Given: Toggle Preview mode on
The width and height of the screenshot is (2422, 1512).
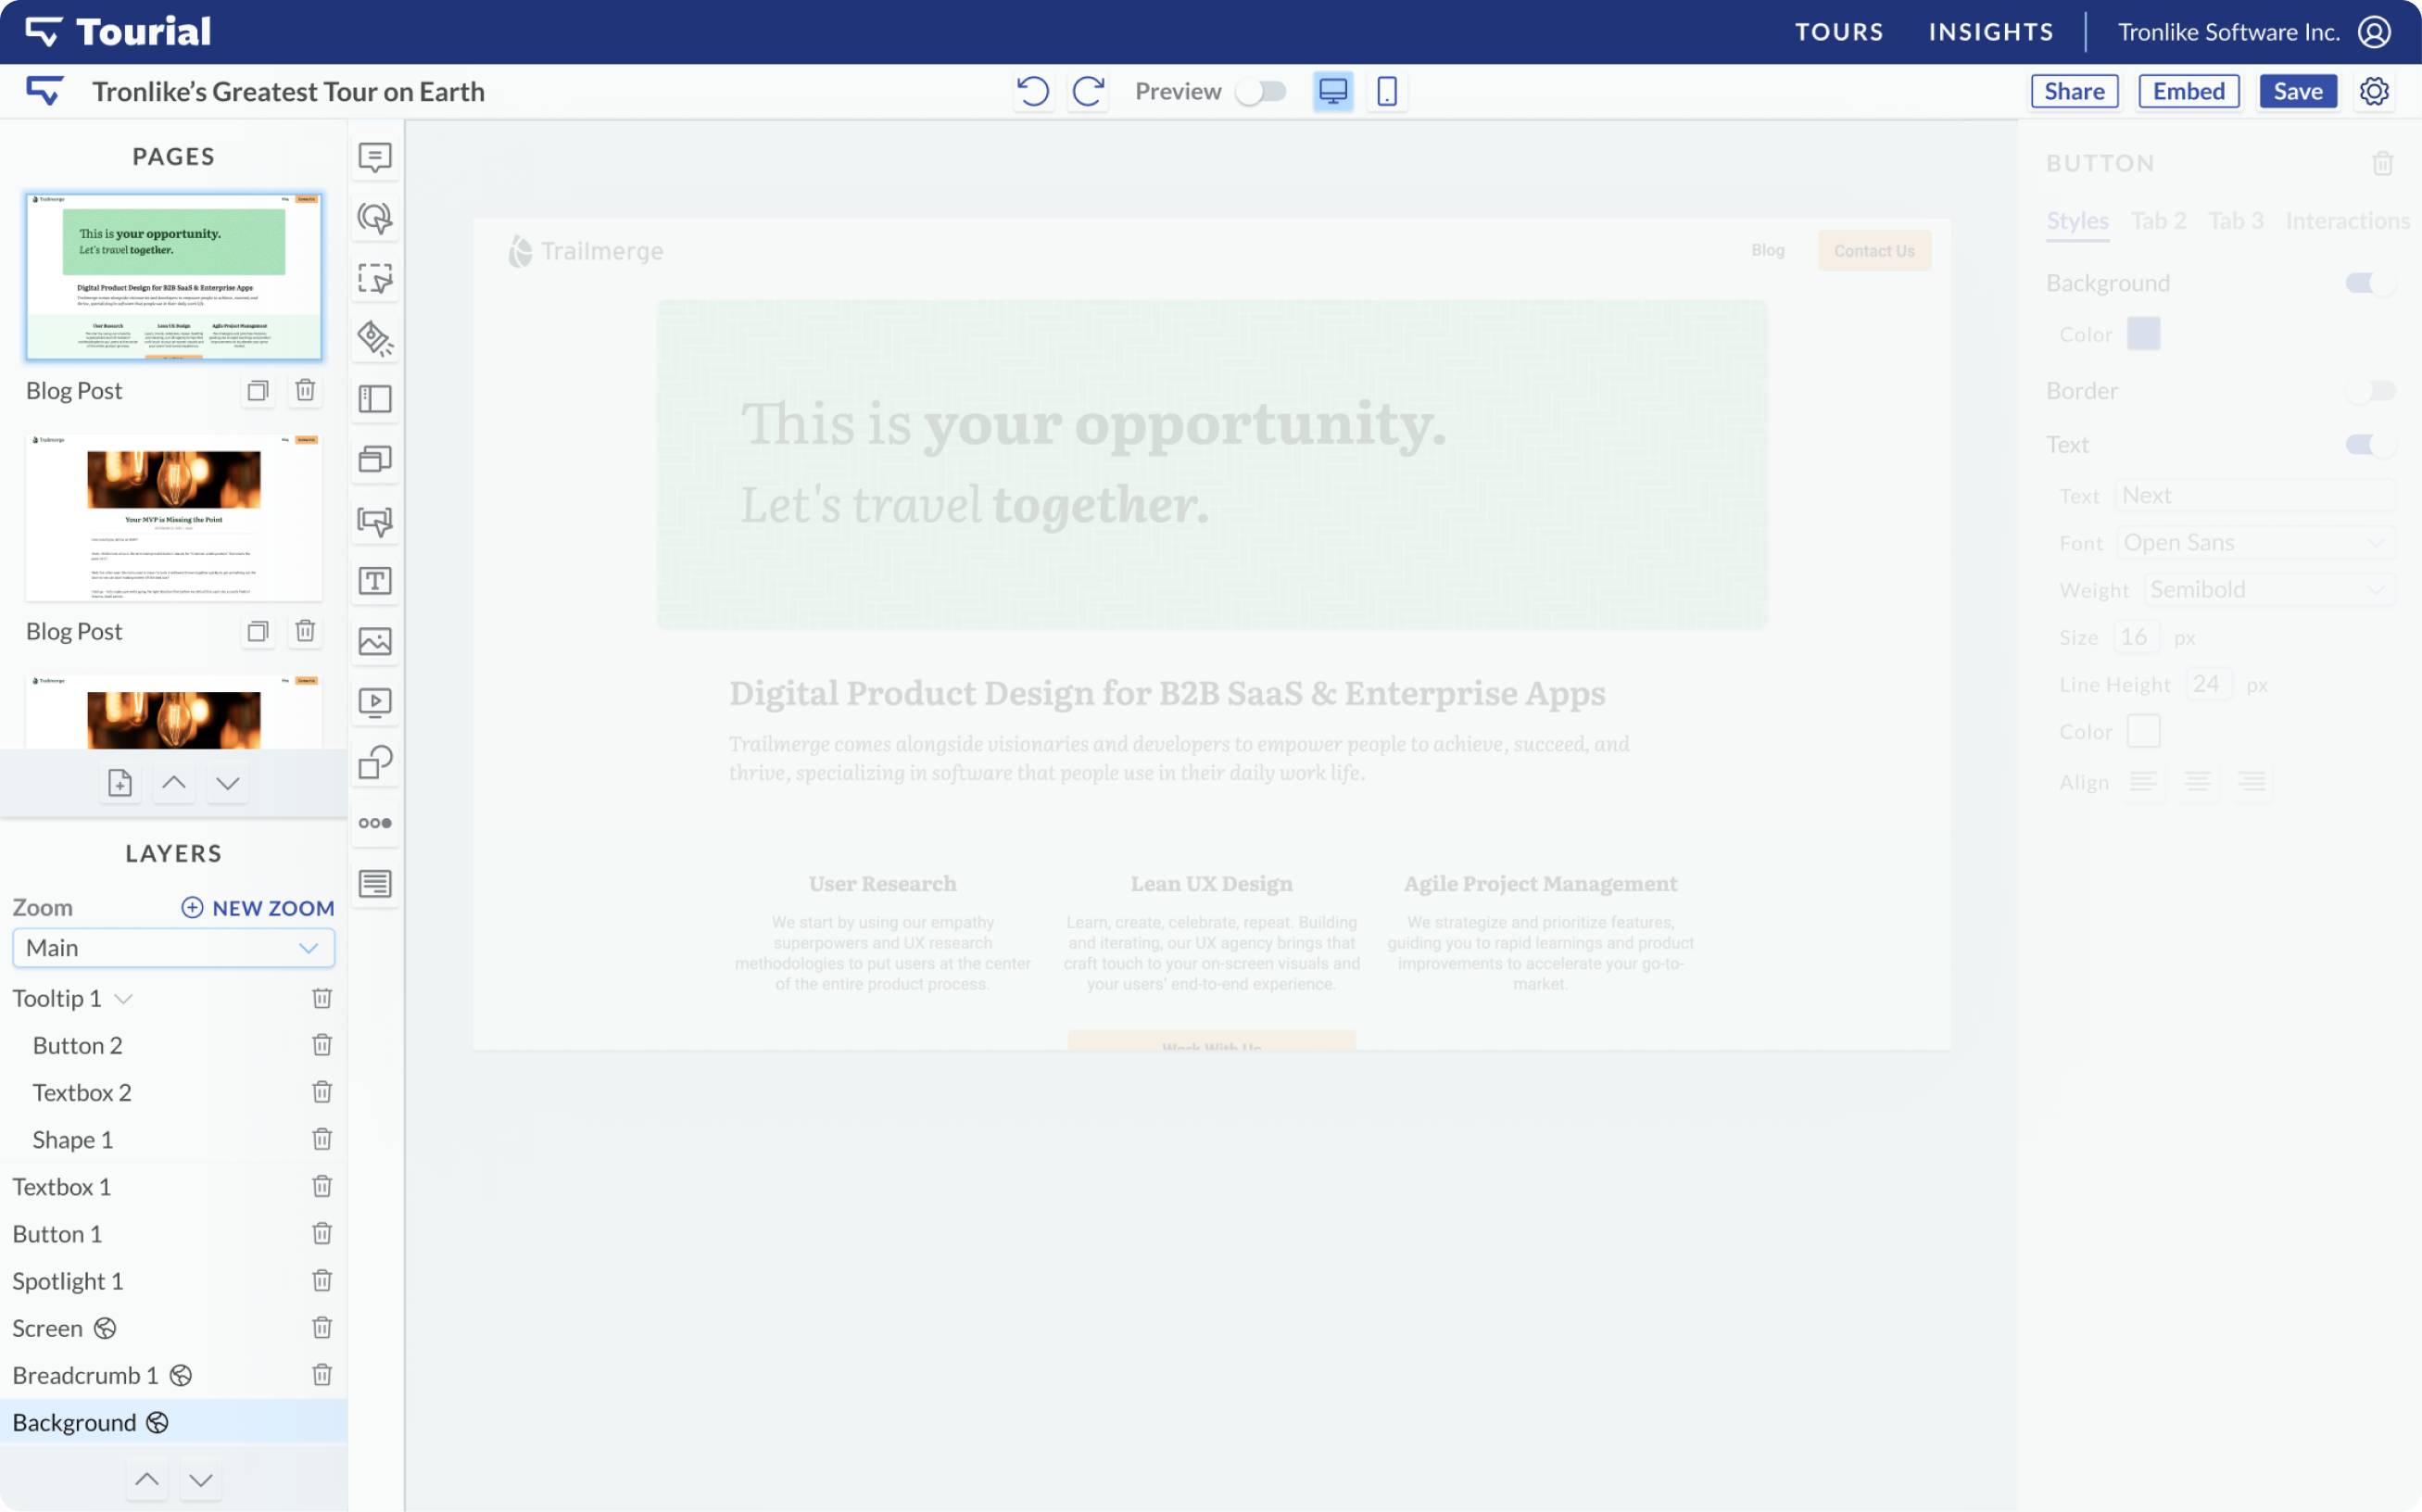Looking at the screenshot, I should coord(1260,91).
